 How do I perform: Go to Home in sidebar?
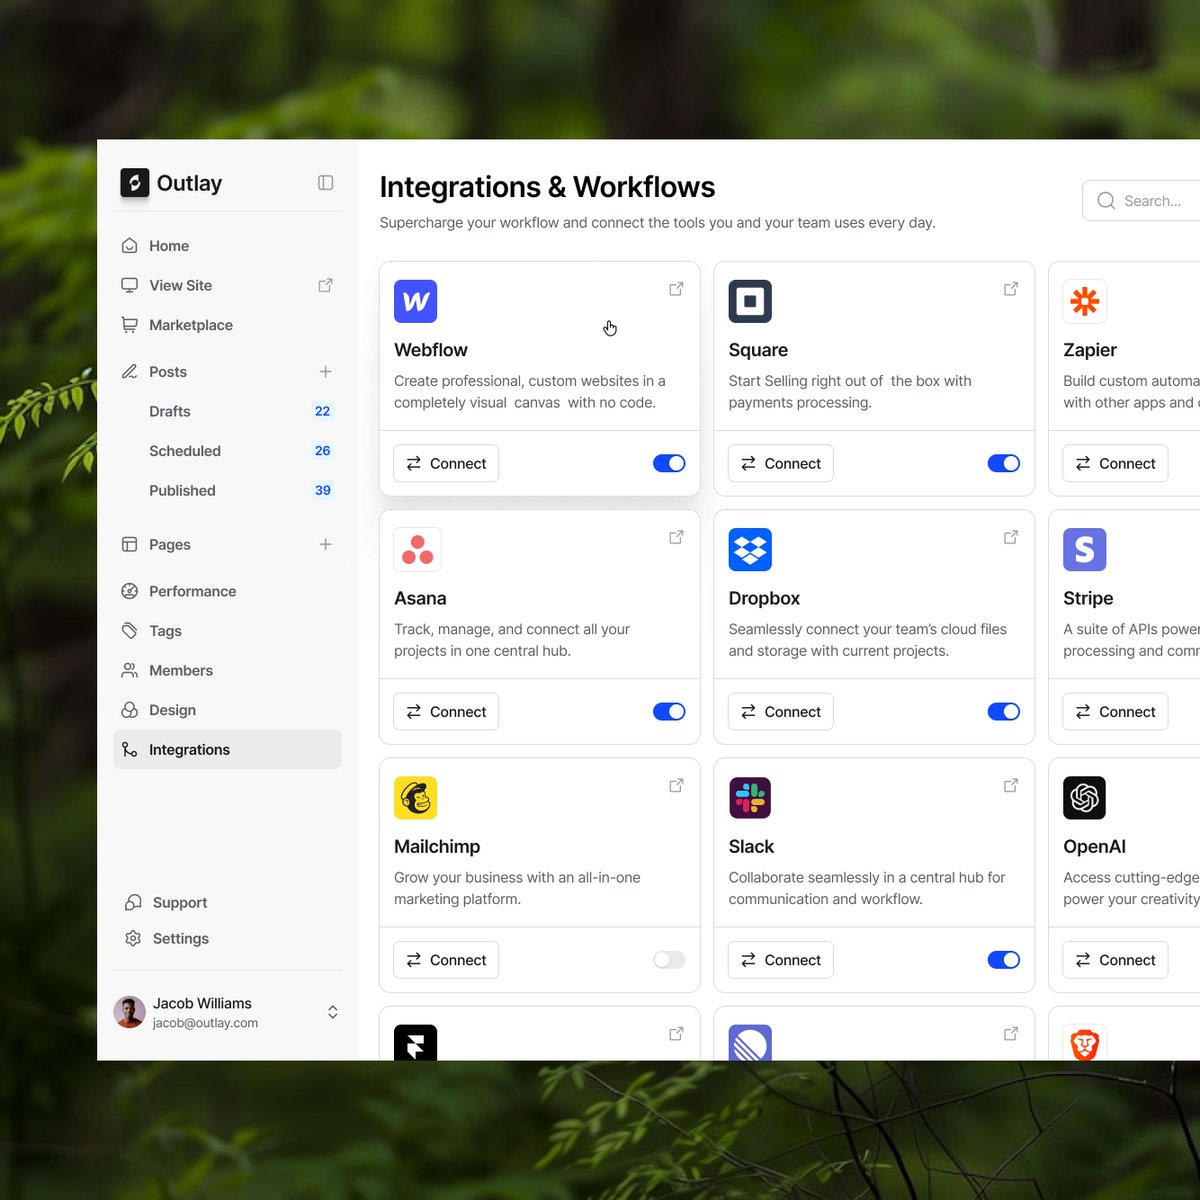(227, 246)
